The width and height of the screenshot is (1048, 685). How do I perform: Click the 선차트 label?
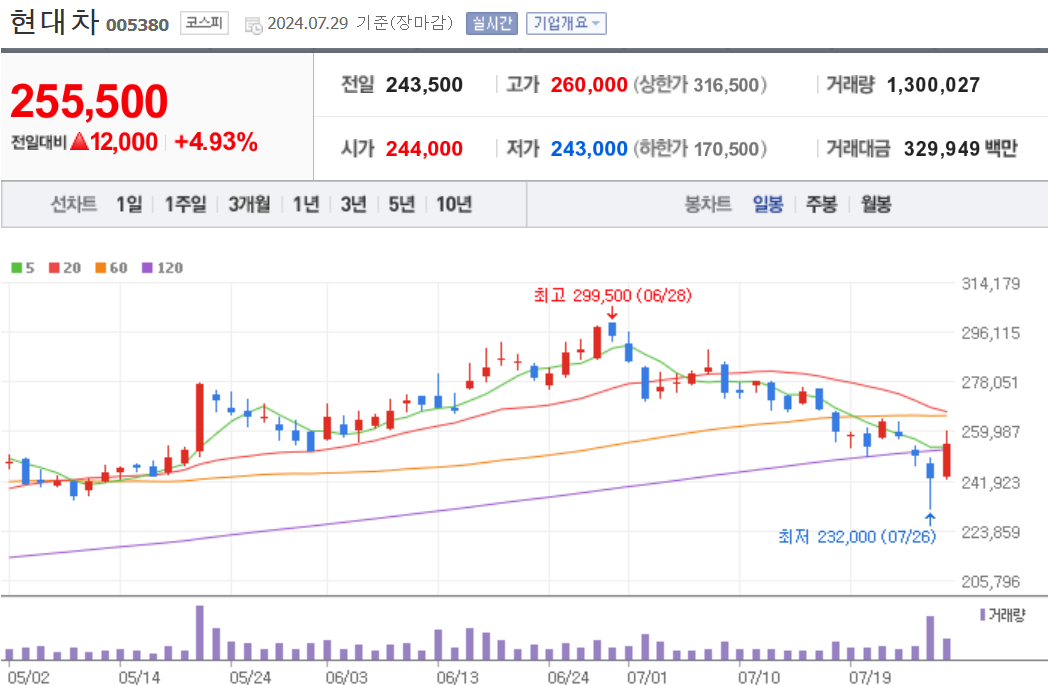click(x=74, y=204)
